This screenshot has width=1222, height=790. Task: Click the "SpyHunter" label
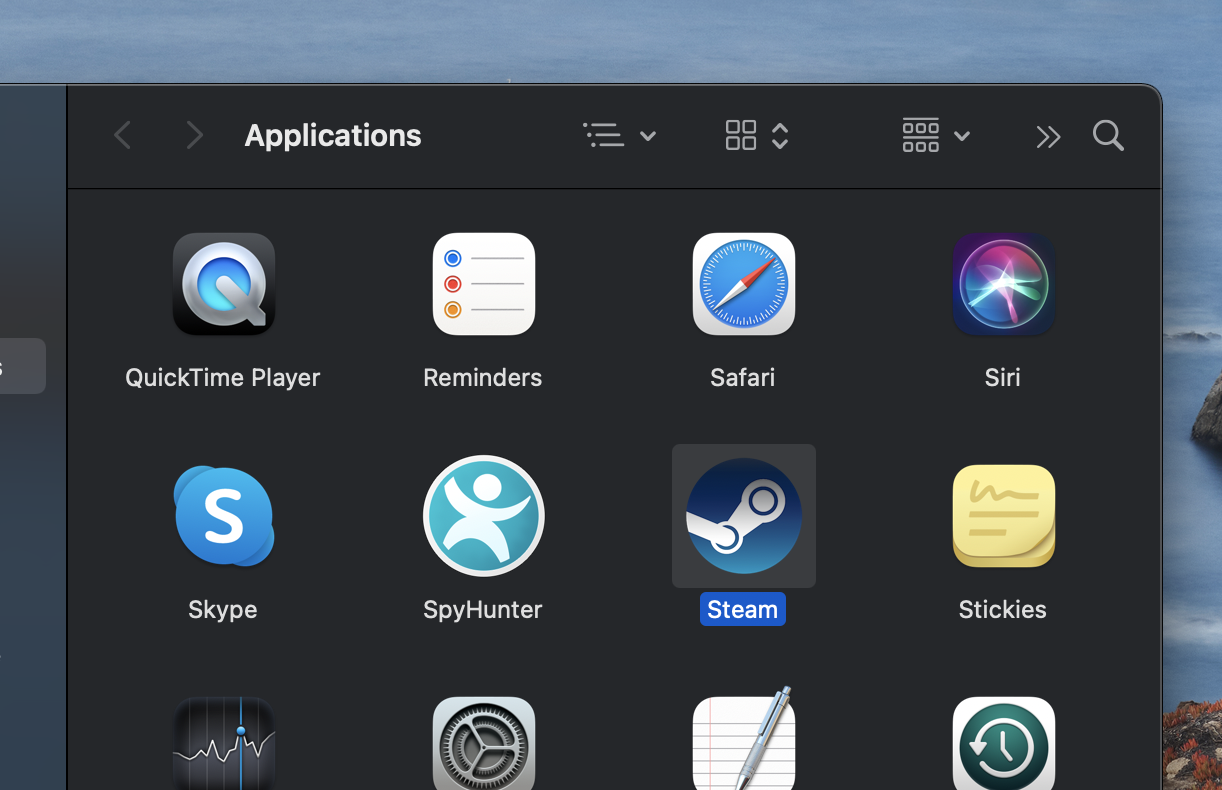[482, 609]
